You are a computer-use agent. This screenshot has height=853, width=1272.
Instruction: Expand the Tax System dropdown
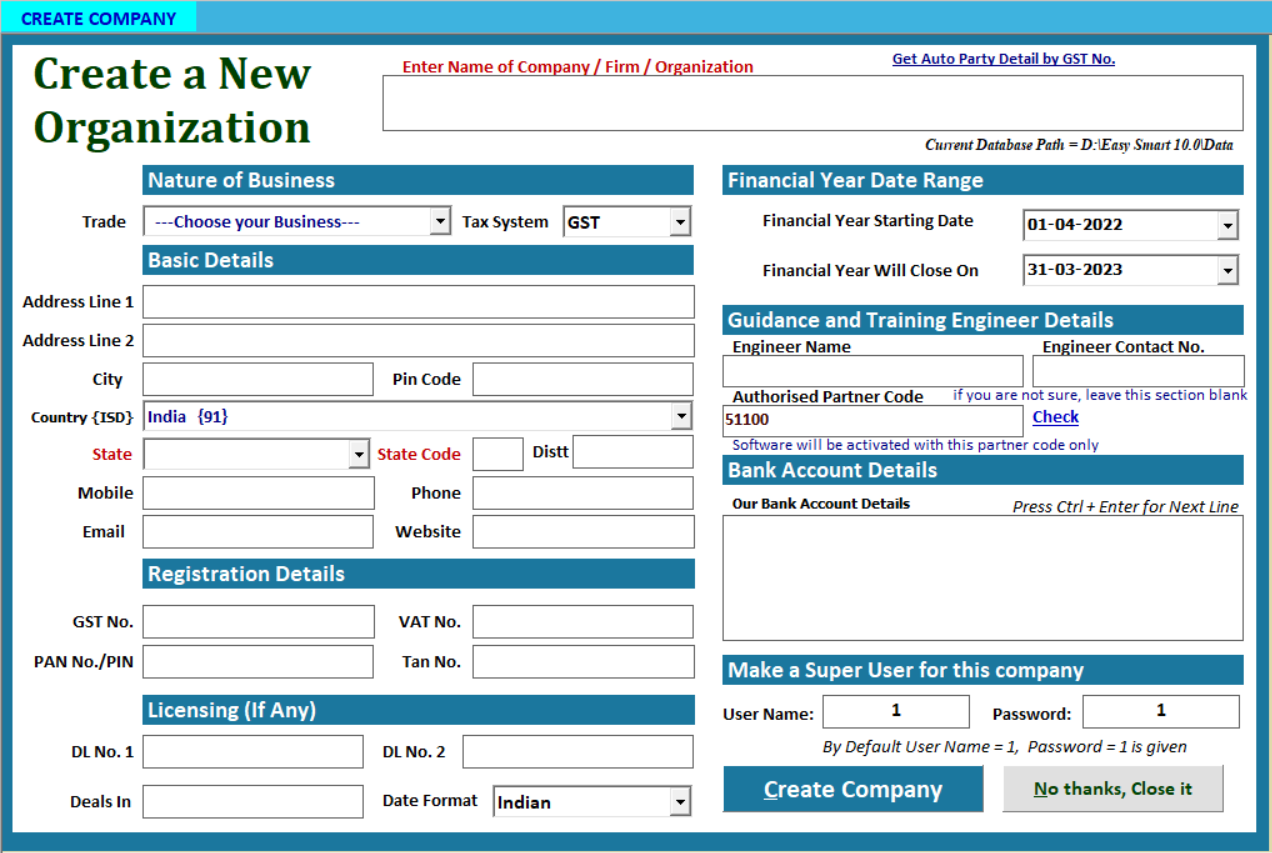coord(680,222)
